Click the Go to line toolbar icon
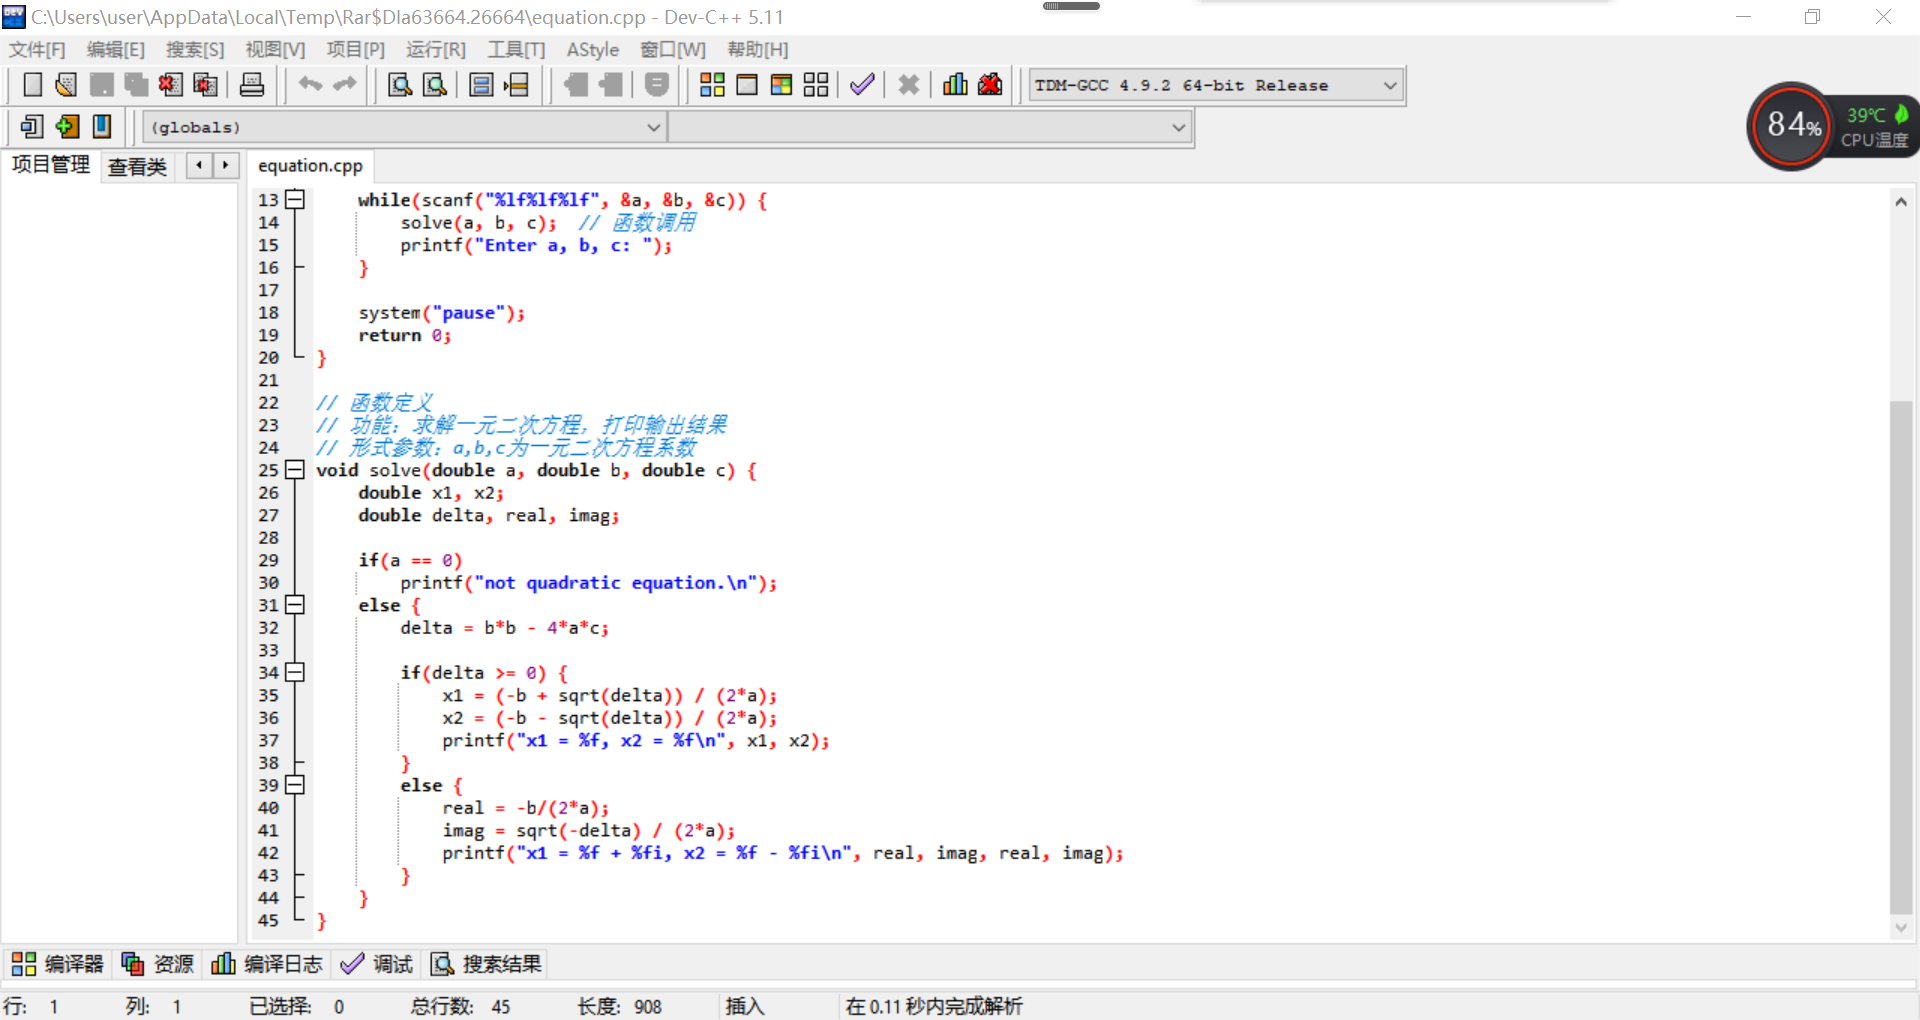1920x1020 pixels. click(516, 85)
